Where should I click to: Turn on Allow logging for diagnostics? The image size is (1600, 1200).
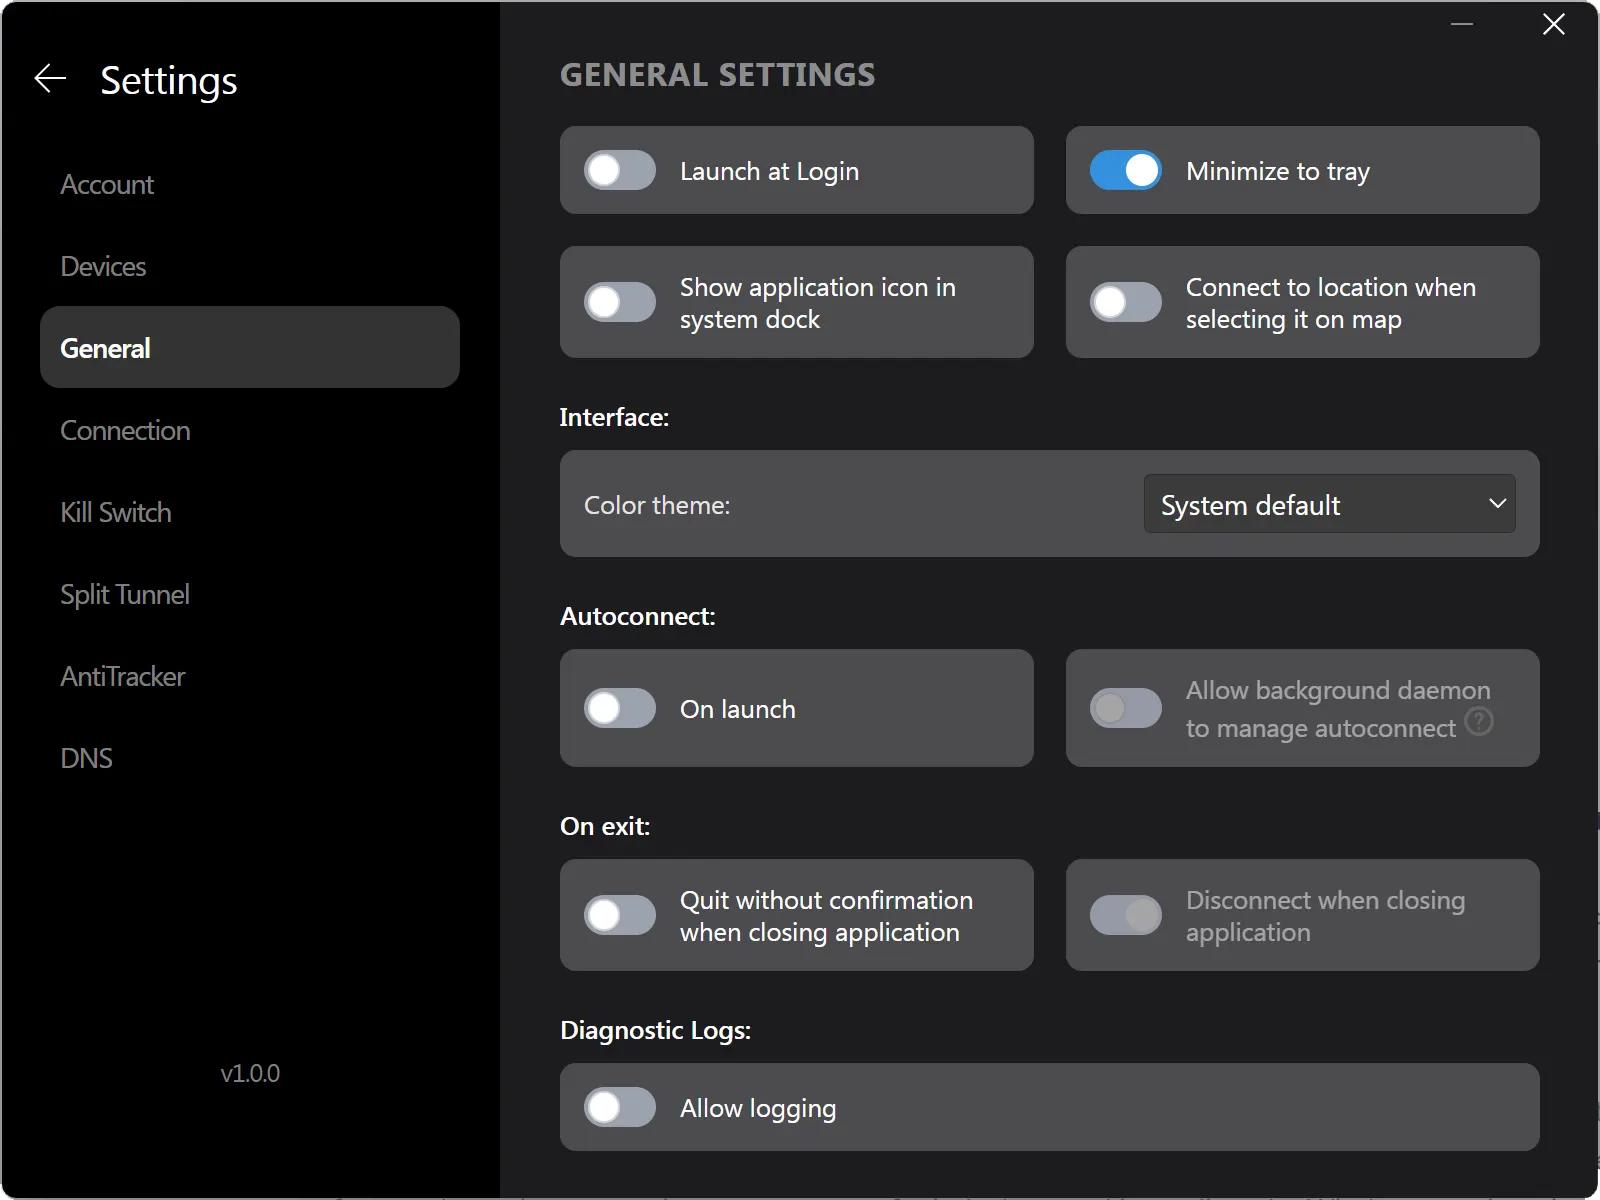click(619, 1107)
